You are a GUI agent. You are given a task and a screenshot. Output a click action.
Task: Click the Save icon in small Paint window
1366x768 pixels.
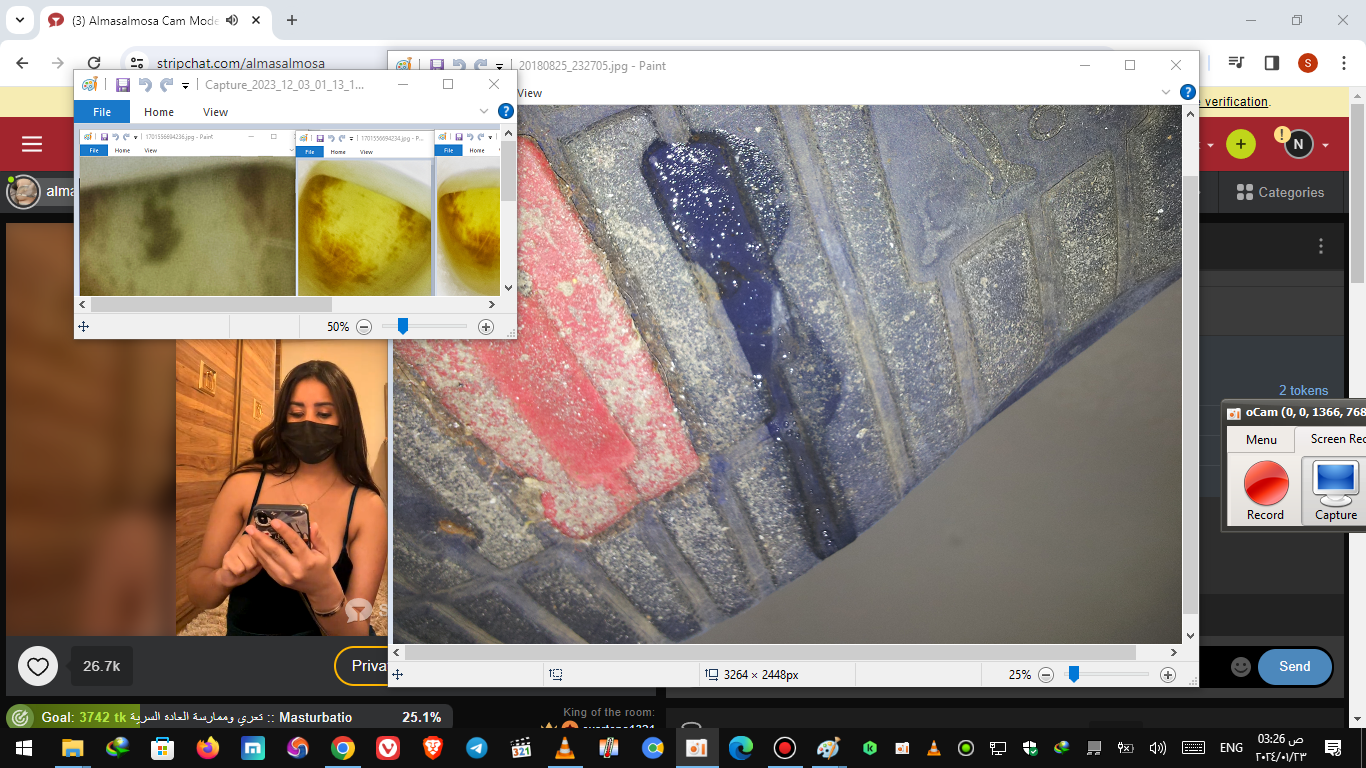pyautogui.click(x=123, y=85)
